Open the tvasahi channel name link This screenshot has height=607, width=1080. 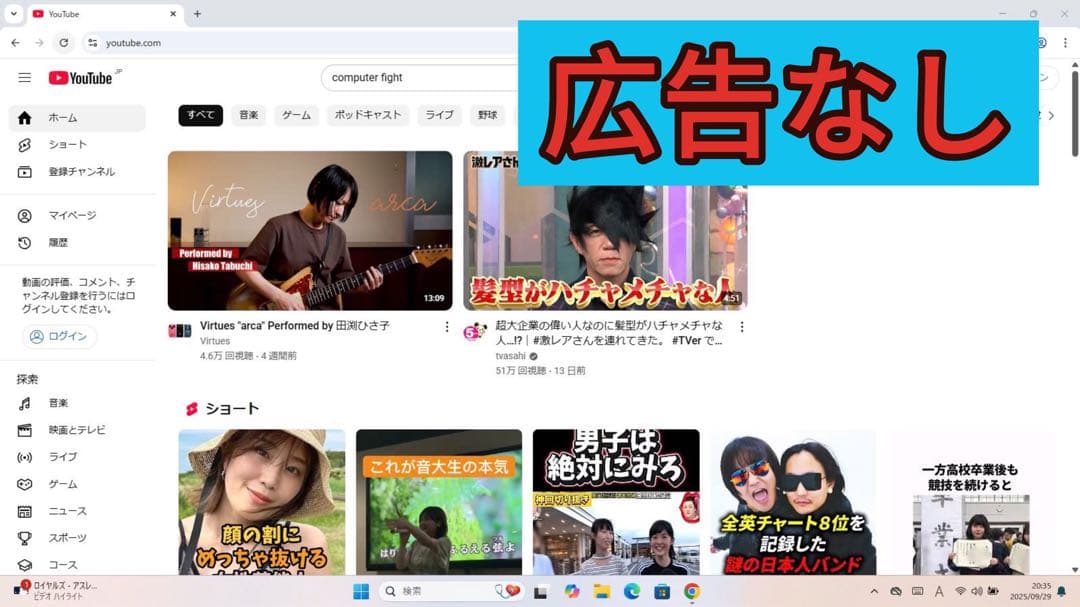[510, 356]
